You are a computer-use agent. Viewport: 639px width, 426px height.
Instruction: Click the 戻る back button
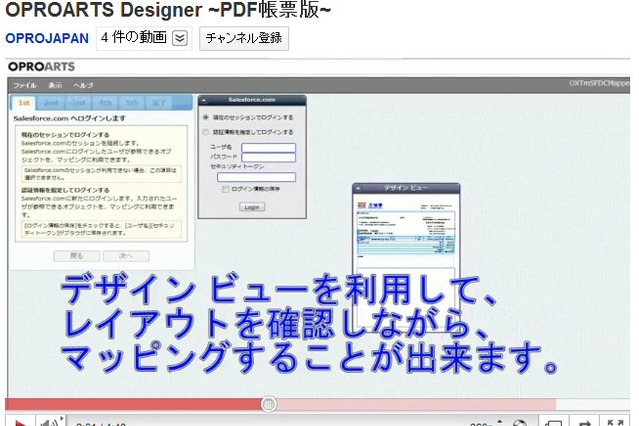pyautogui.click(x=77, y=256)
